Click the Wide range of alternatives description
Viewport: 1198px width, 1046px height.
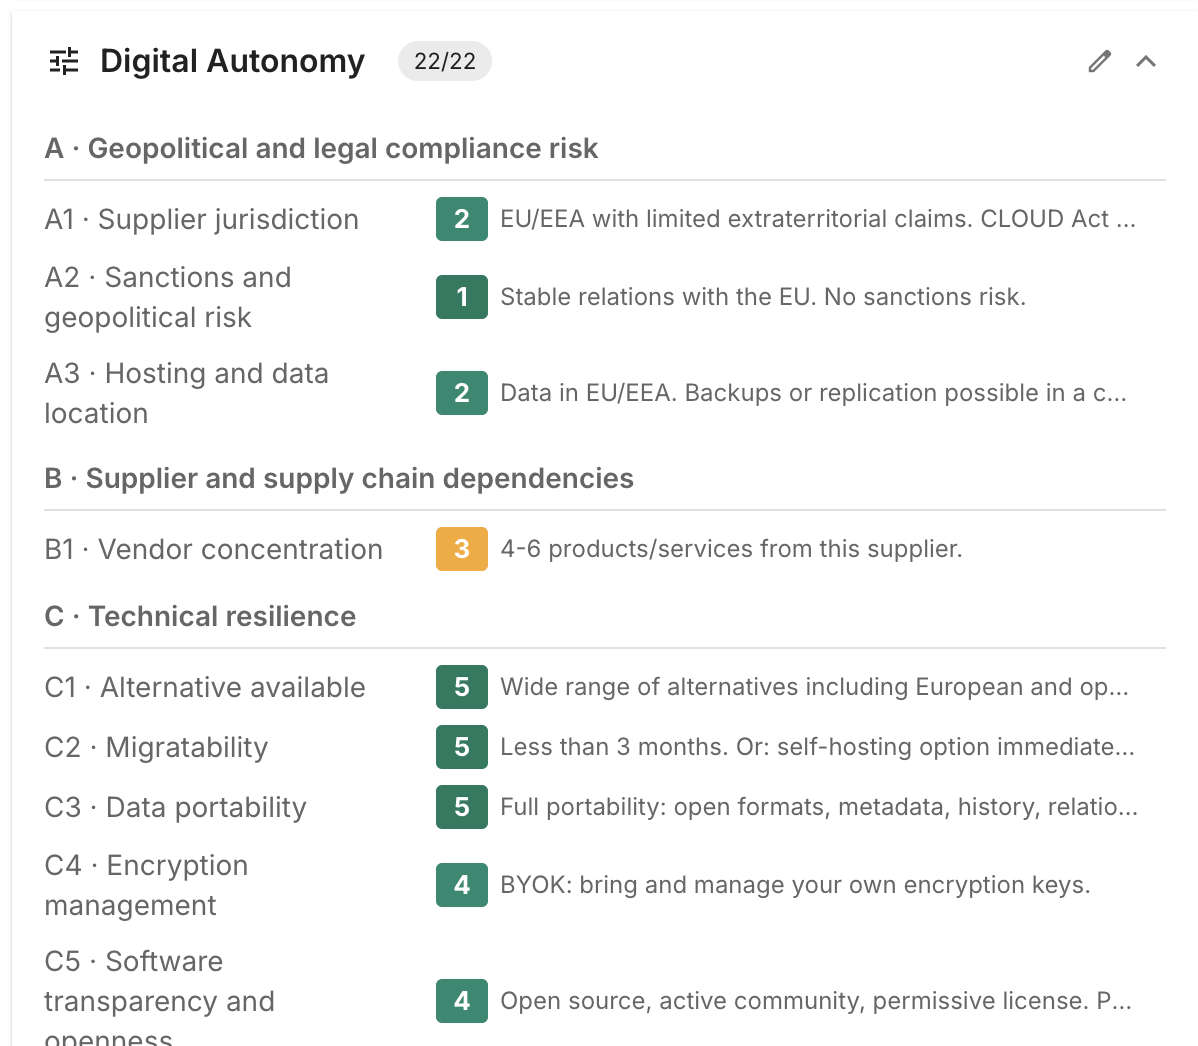[814, 687]
